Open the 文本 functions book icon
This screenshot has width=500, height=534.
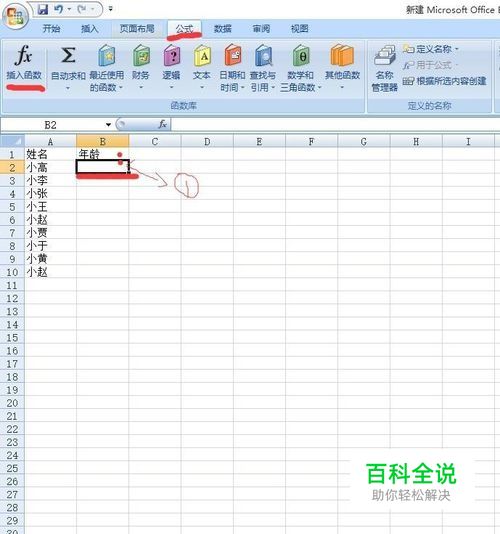202,56
